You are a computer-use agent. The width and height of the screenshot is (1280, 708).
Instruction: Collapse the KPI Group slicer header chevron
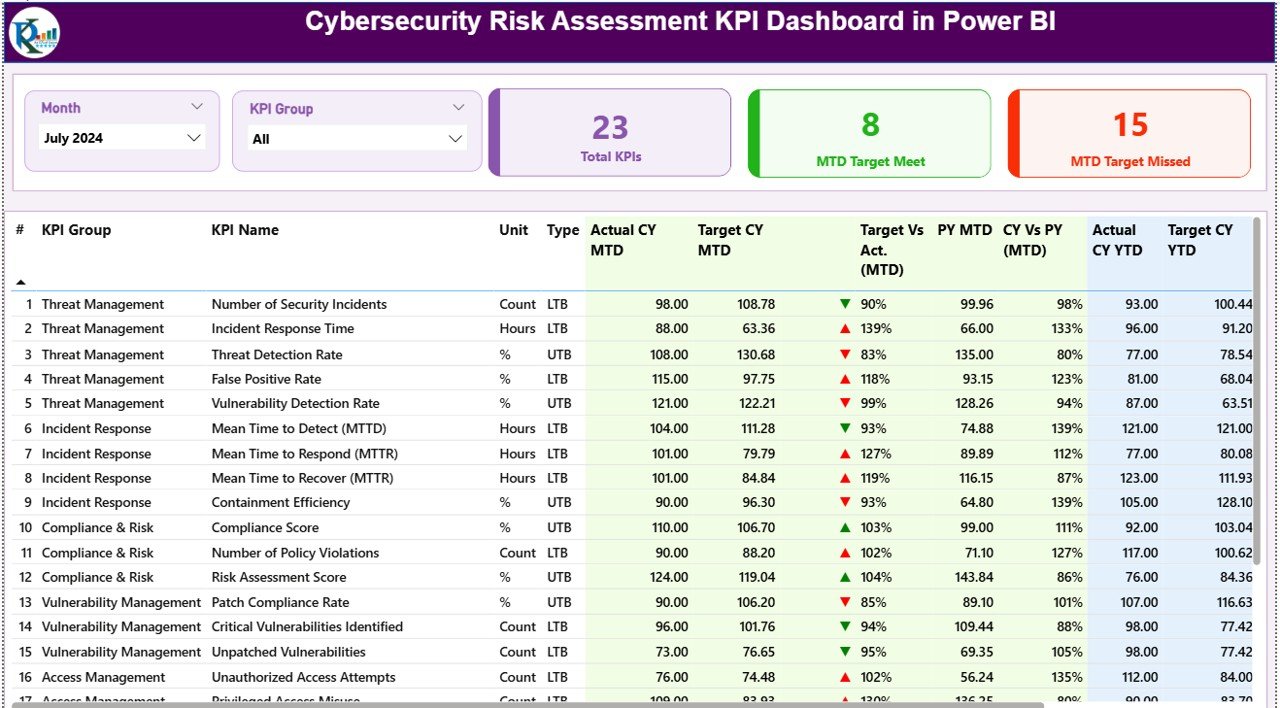tap(459, 107)
